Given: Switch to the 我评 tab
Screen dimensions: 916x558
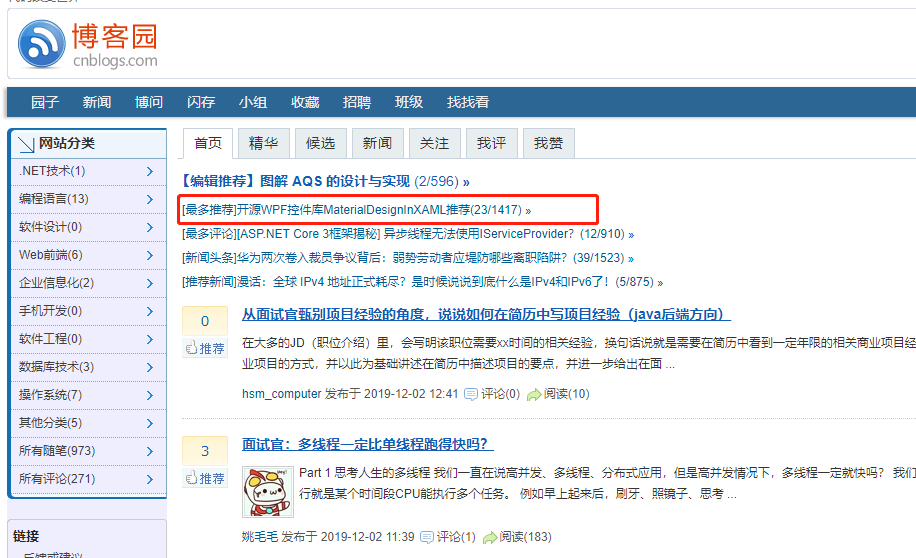Looking at the screenshot, I should click(491, 143).
